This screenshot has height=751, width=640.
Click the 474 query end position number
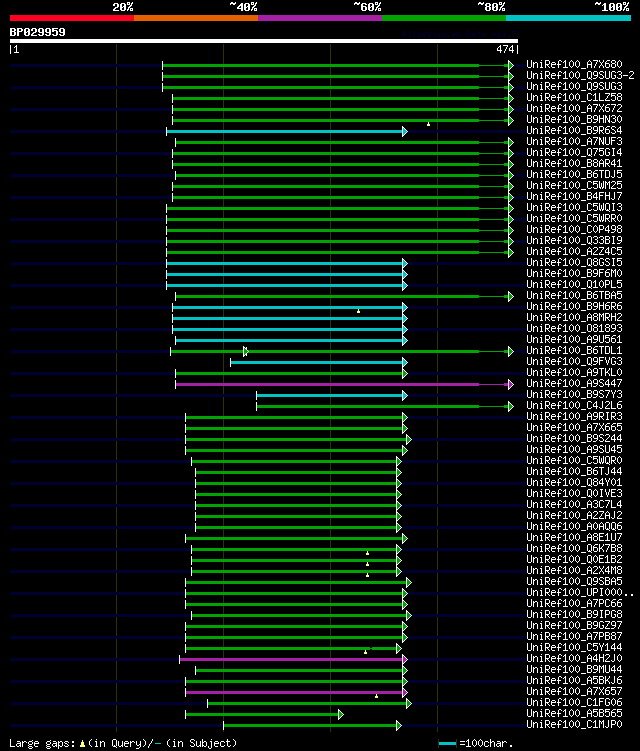pyautogui.click(x=505, y=49)
